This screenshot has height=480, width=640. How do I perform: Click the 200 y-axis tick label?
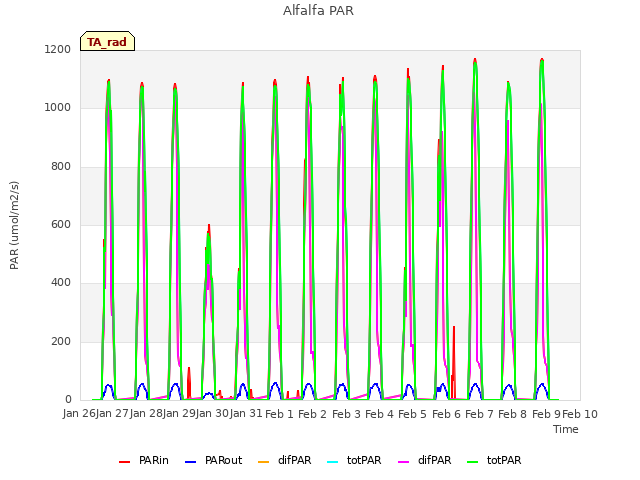61,342
